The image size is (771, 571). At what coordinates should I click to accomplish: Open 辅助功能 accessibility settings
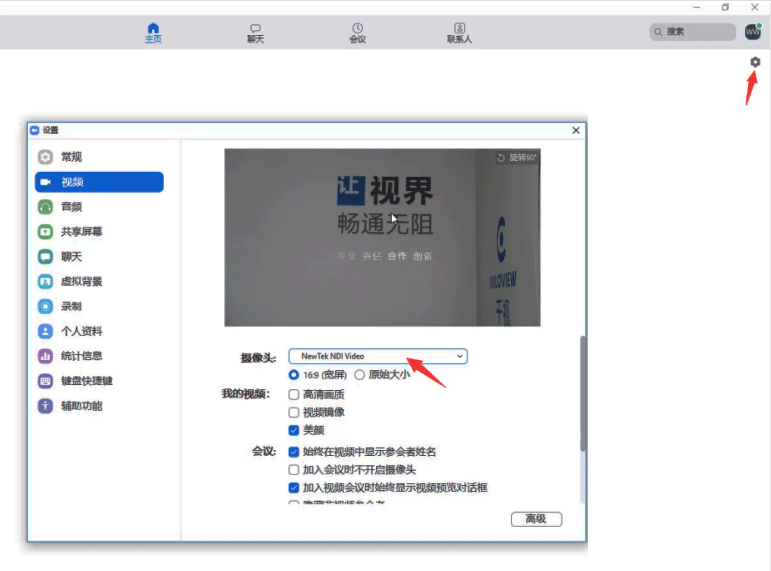pos(99,406)
